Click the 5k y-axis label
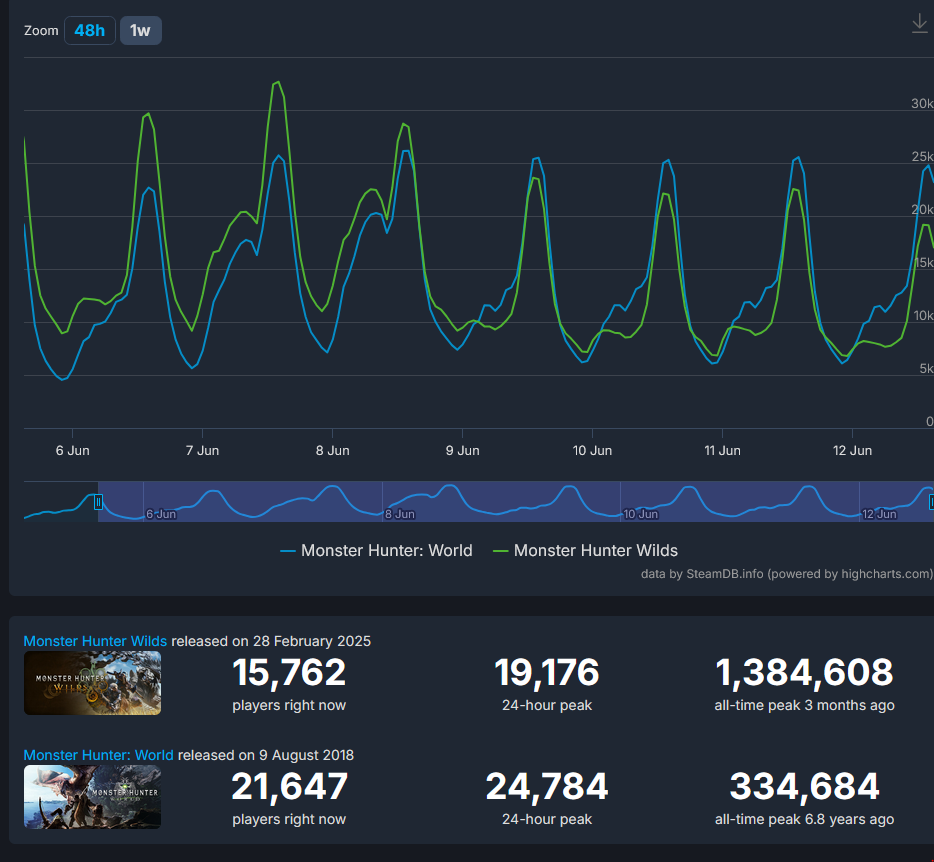Image resolution: width=934 pixels, height=862 pixels. (926, 368)
